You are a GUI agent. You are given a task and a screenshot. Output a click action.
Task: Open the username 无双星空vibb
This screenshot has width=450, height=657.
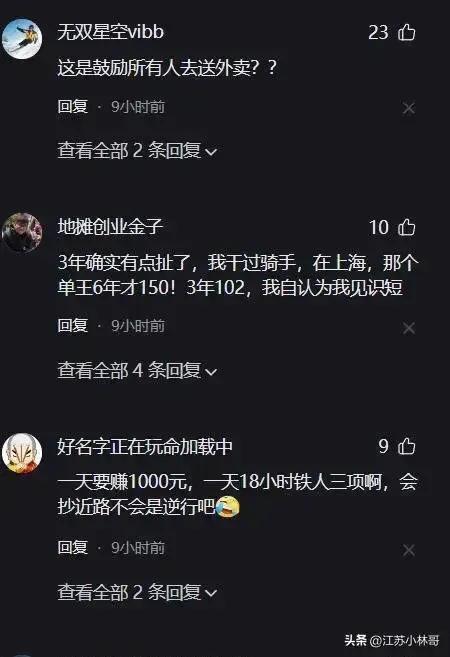click(x=110, y=32)
